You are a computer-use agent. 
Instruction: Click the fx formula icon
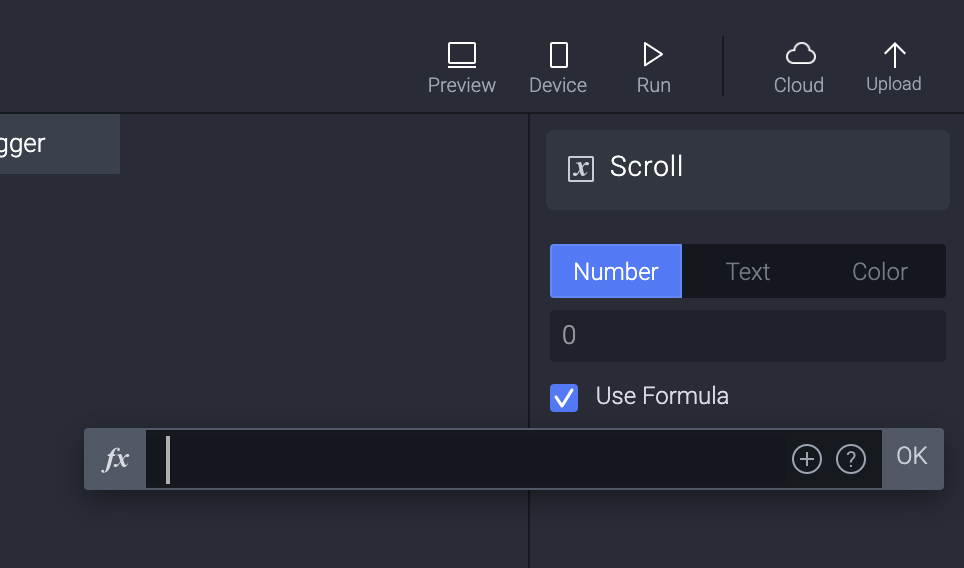point(116,459)
